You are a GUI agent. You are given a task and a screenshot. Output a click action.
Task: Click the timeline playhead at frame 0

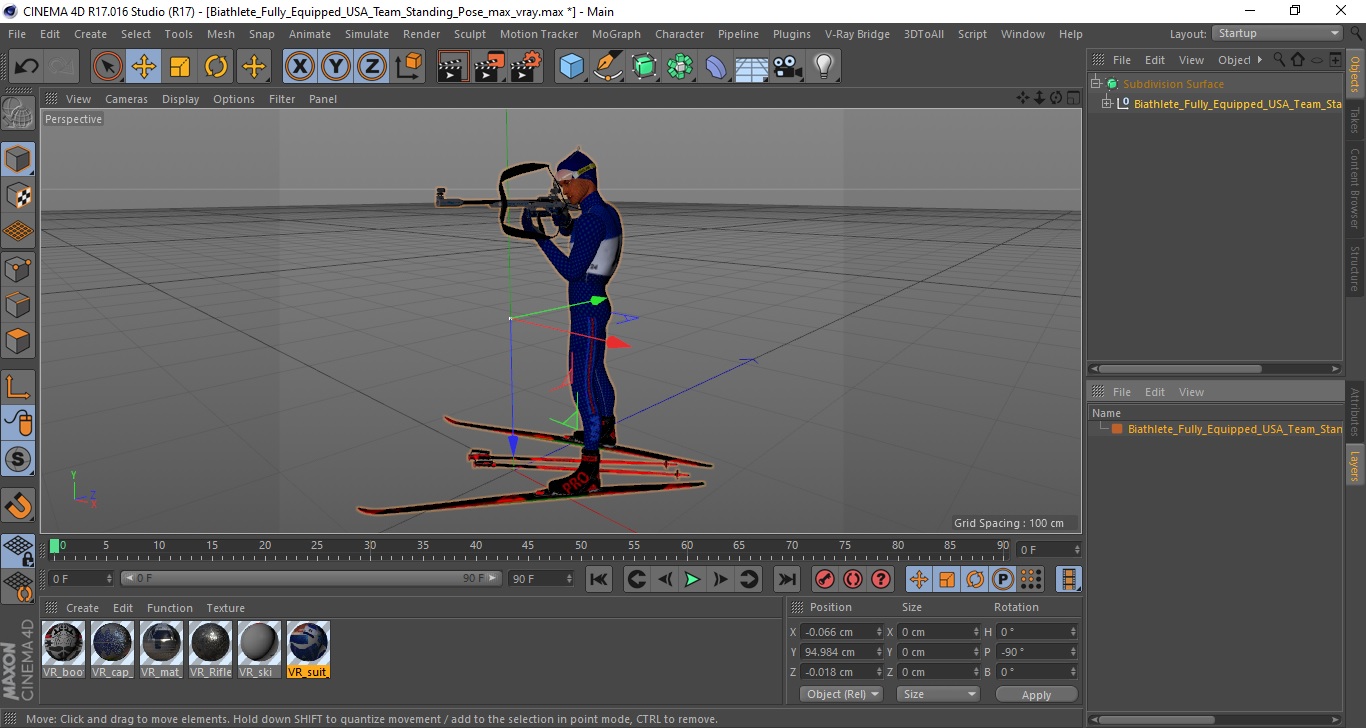pos(55,546)
